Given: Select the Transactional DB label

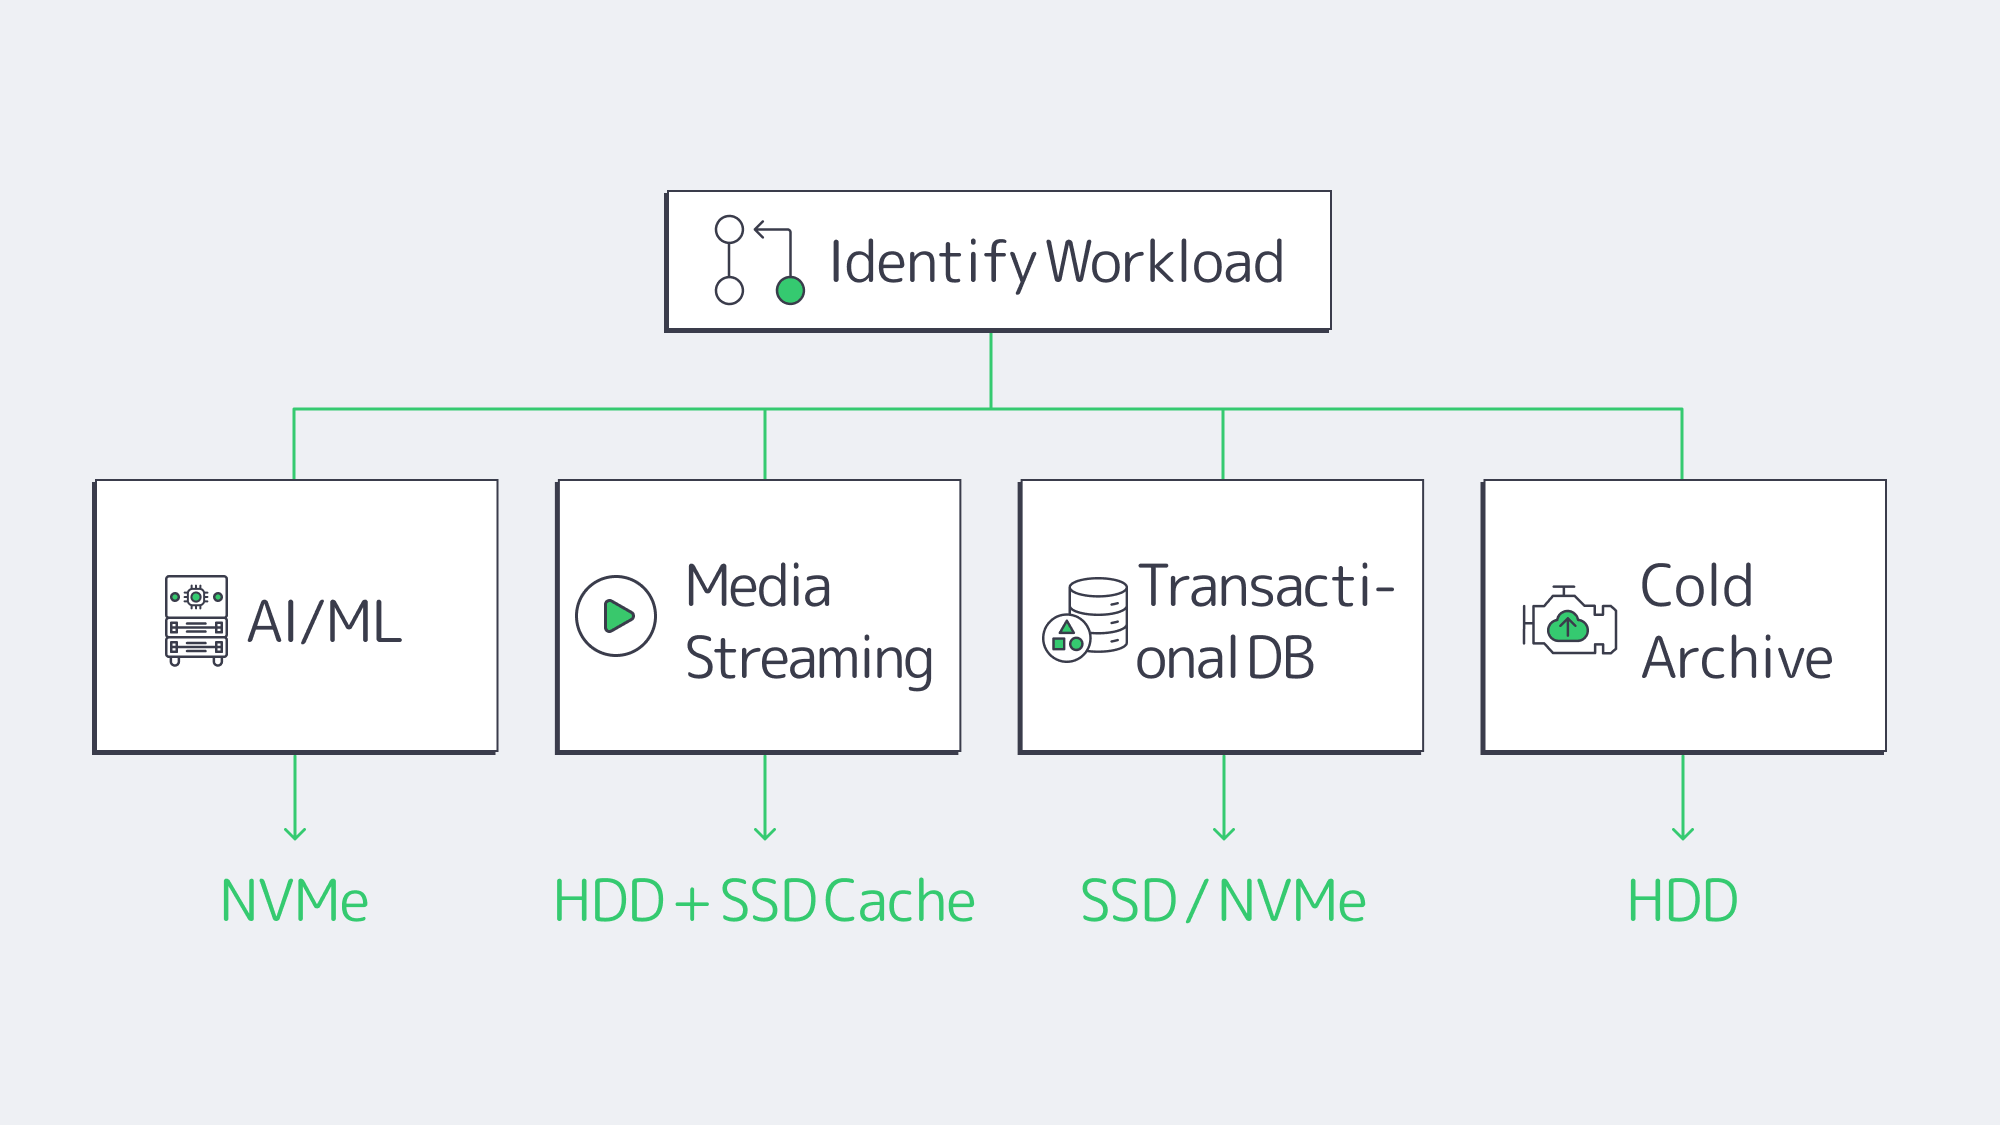Looking at the screenshot, I should [1265, 622].
